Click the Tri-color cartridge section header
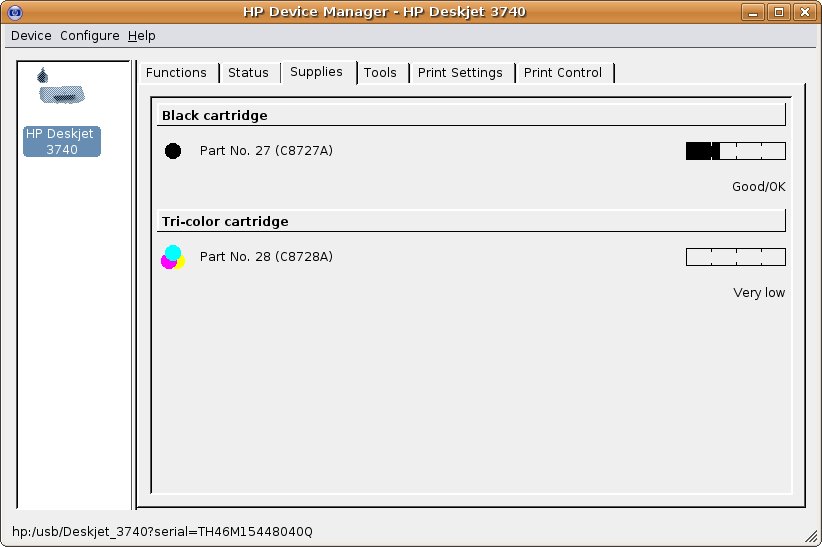 (471, 221)
